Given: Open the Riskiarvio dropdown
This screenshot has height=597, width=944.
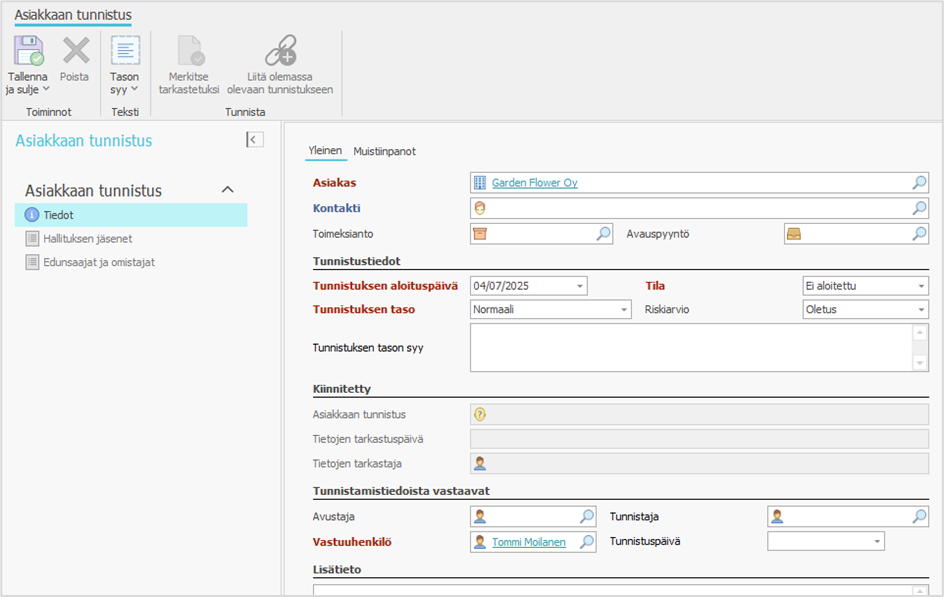Looking at the screenshot, I should point(920,310).
